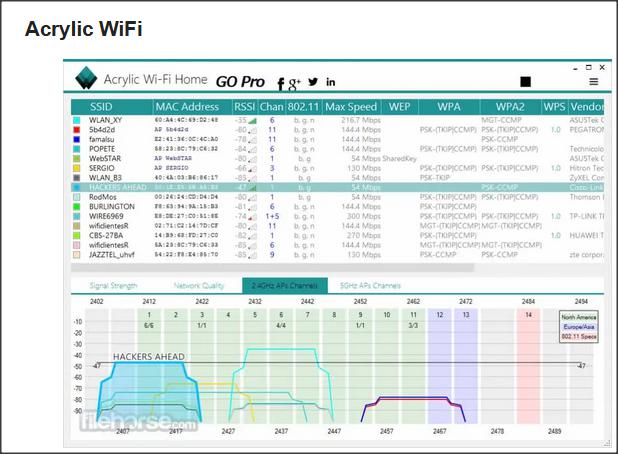
Task: Click channel 11 in the channel graph
Action: 413,315
